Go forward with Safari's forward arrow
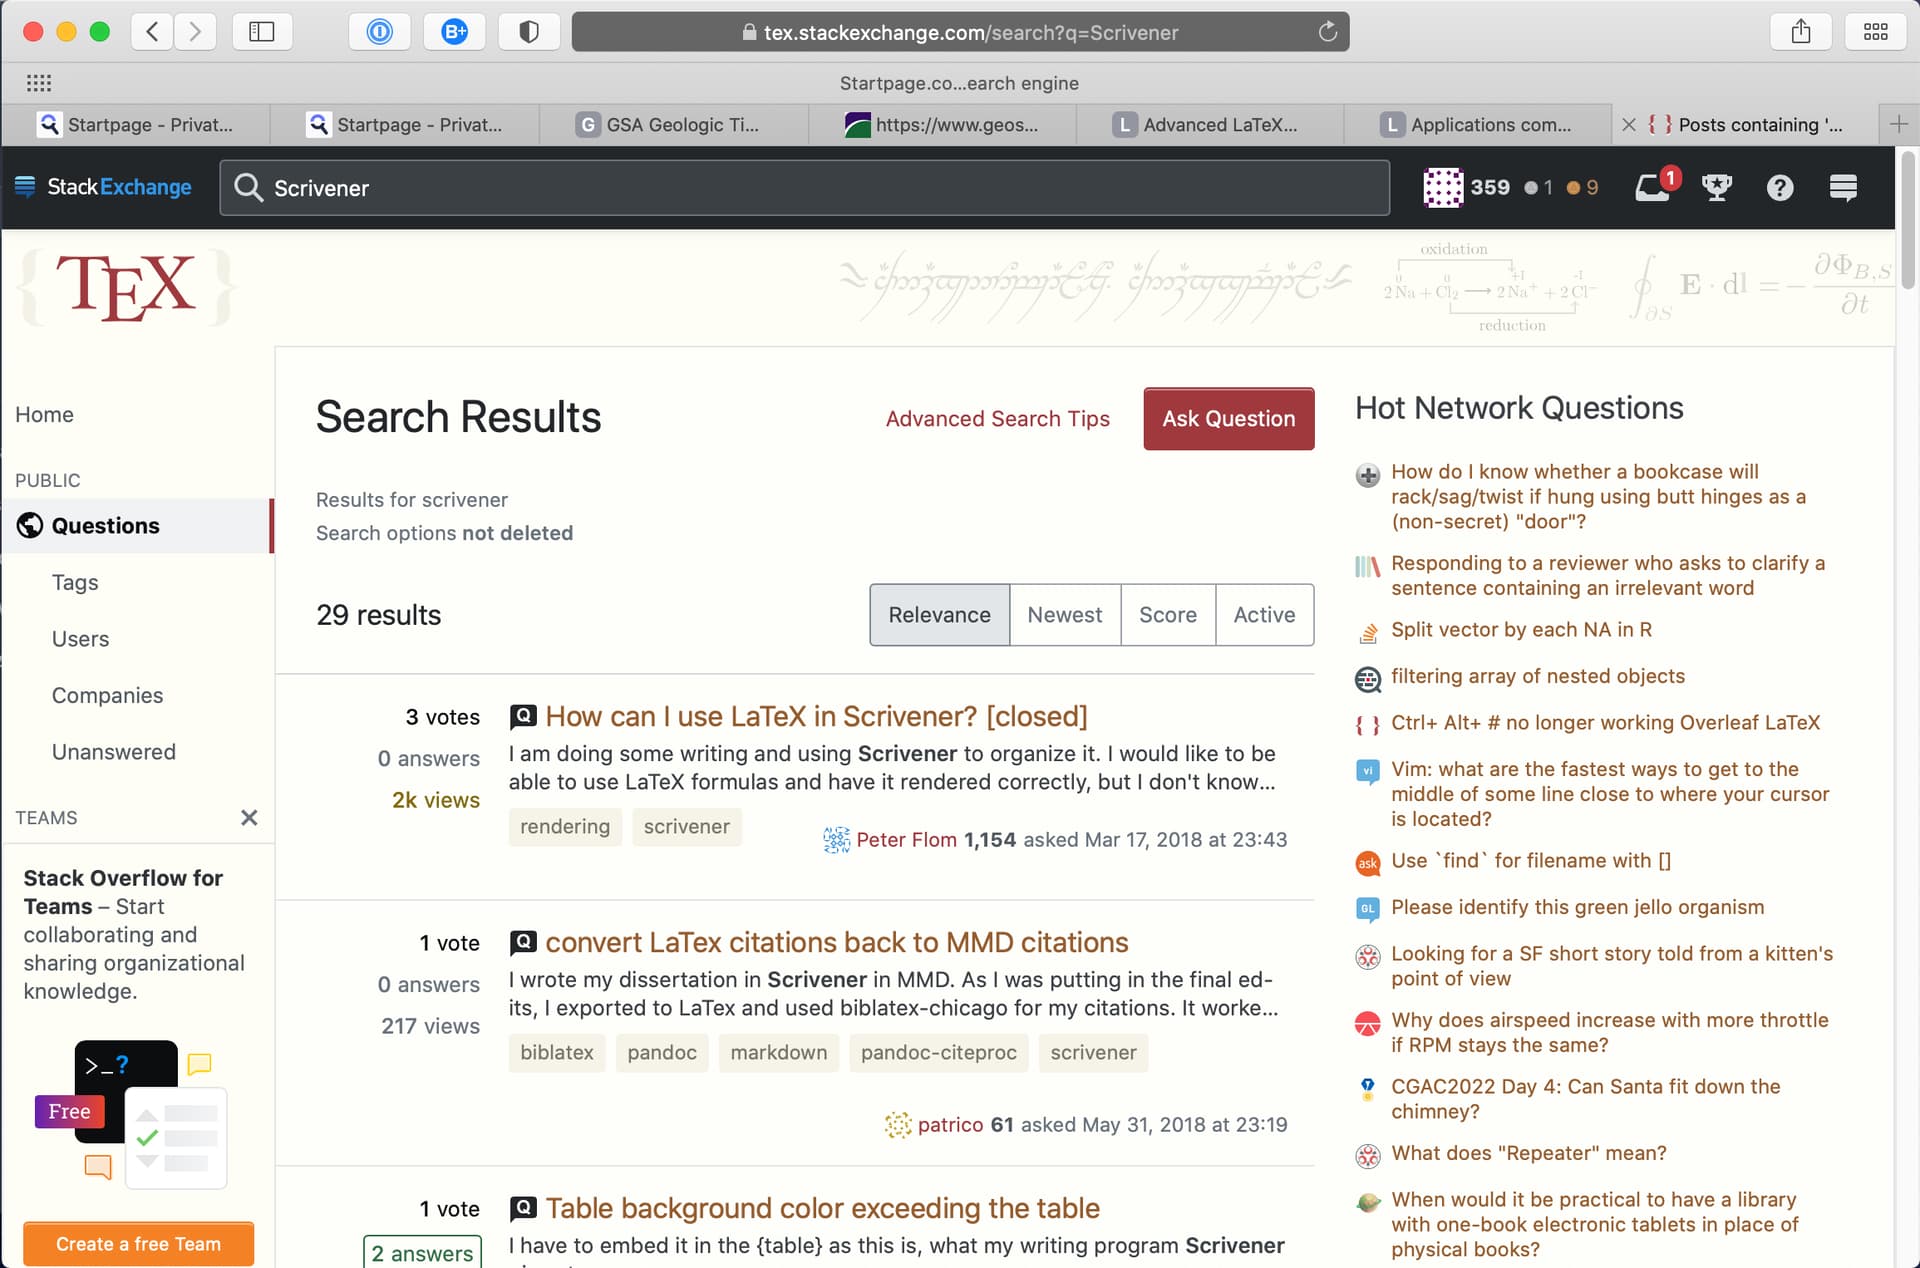 (x=195, y=32)
